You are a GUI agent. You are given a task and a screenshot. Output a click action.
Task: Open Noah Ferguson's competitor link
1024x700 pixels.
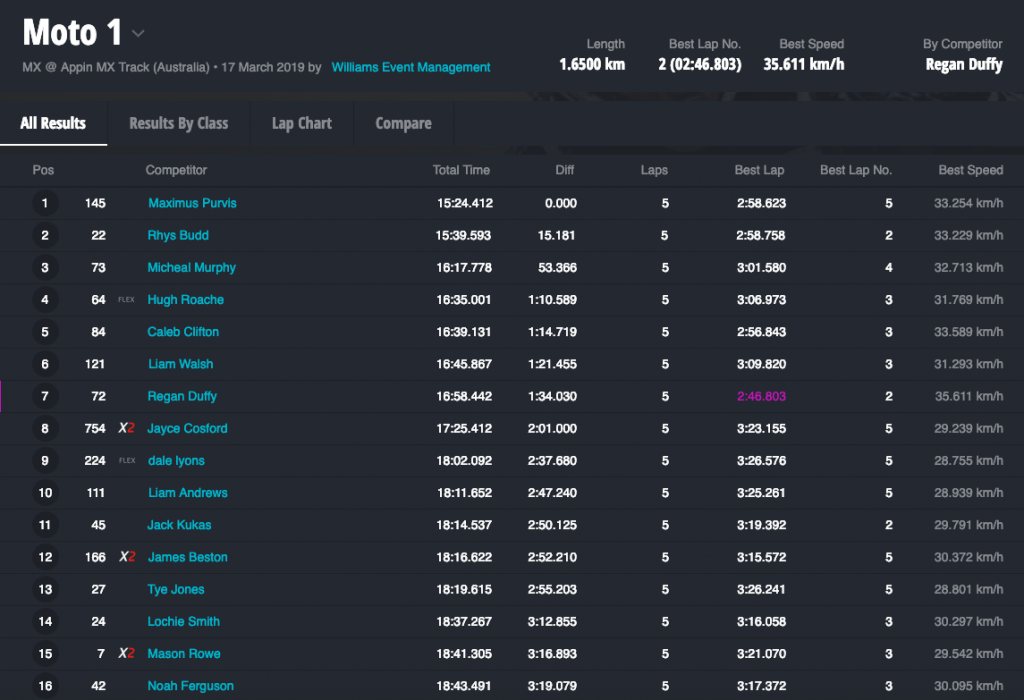coord(190,686)
